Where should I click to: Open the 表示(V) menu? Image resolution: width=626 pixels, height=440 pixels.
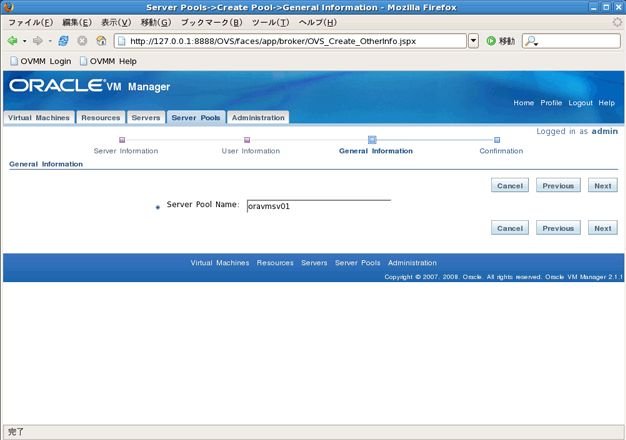tap(116, 22)
